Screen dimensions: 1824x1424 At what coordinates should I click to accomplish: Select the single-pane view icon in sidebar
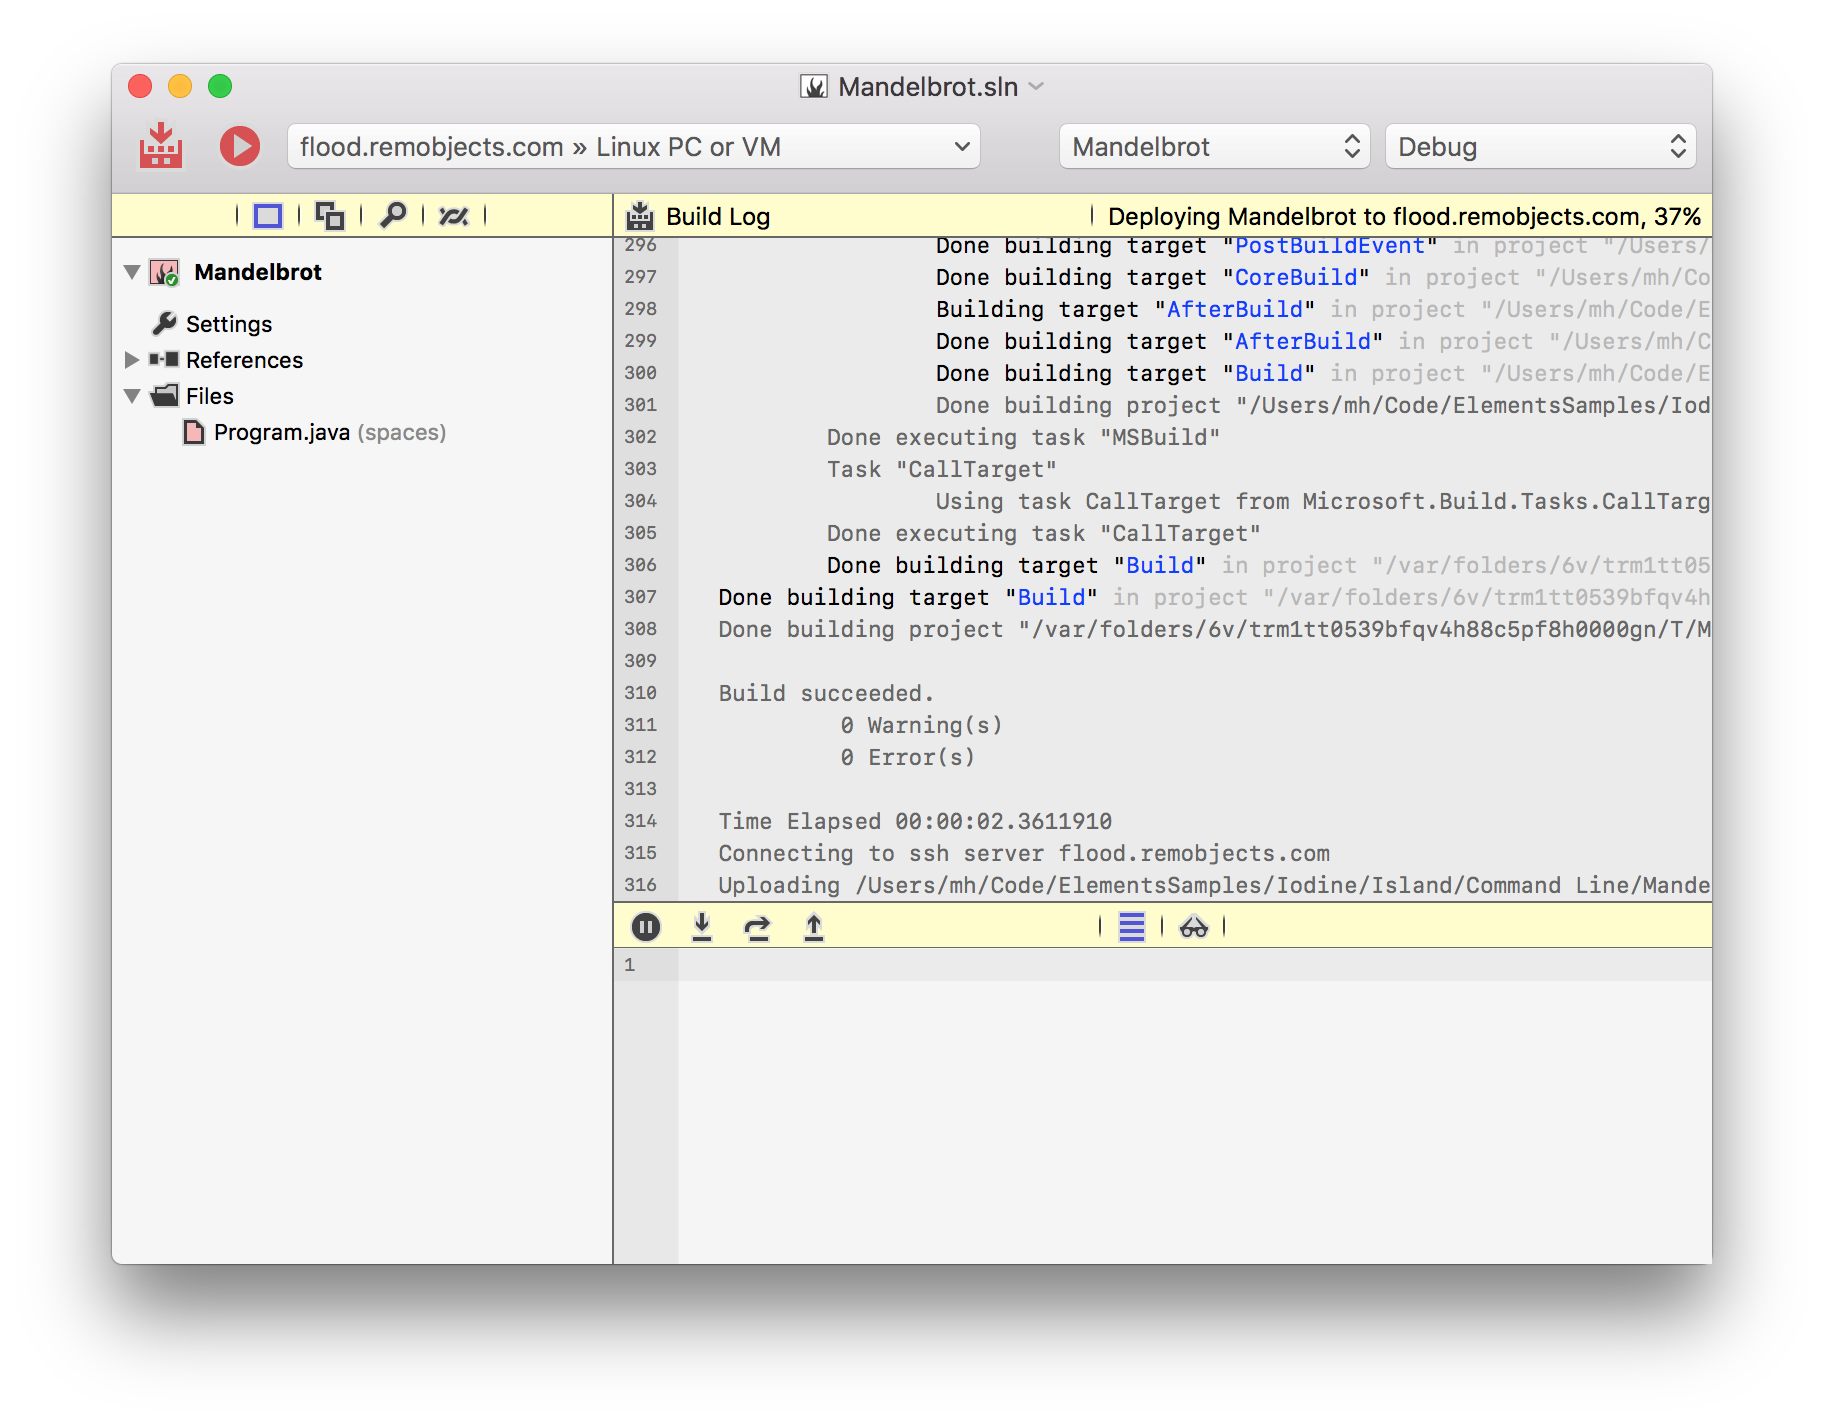(268, 216)
